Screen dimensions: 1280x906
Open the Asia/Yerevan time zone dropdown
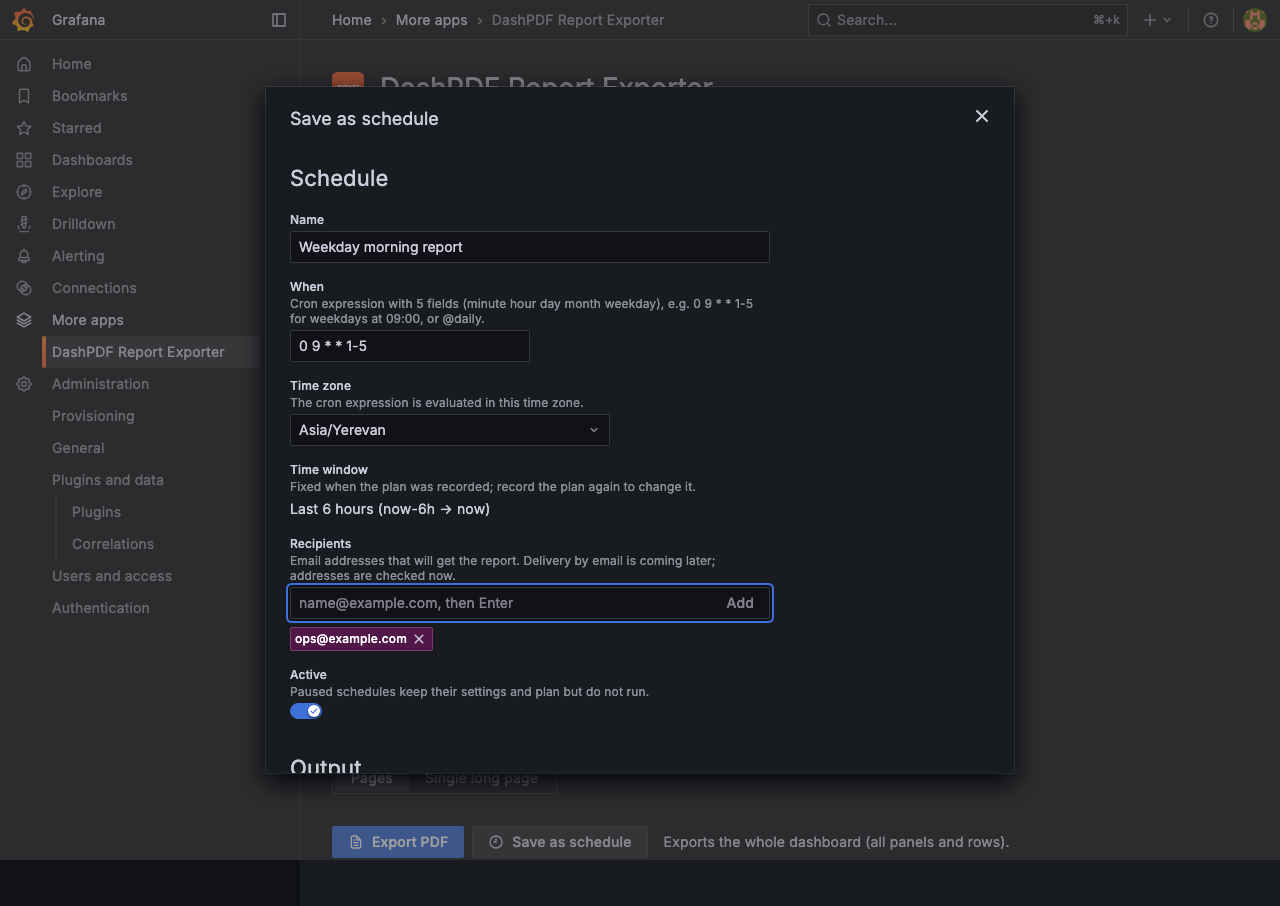click(450, 430)
